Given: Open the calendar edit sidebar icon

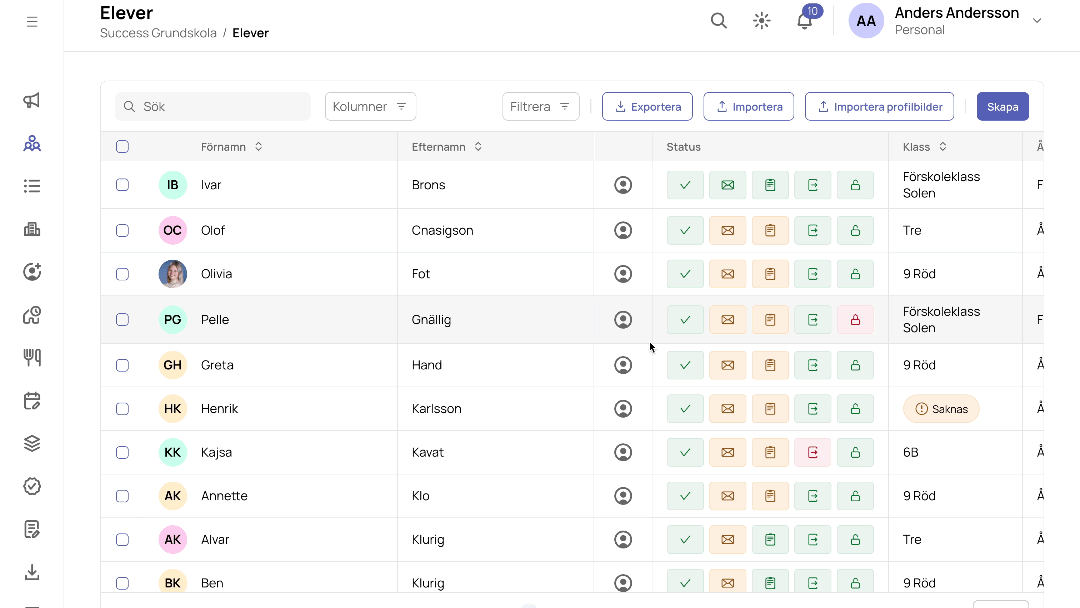Looking at the screenshot, I should (x=32, y=401).
